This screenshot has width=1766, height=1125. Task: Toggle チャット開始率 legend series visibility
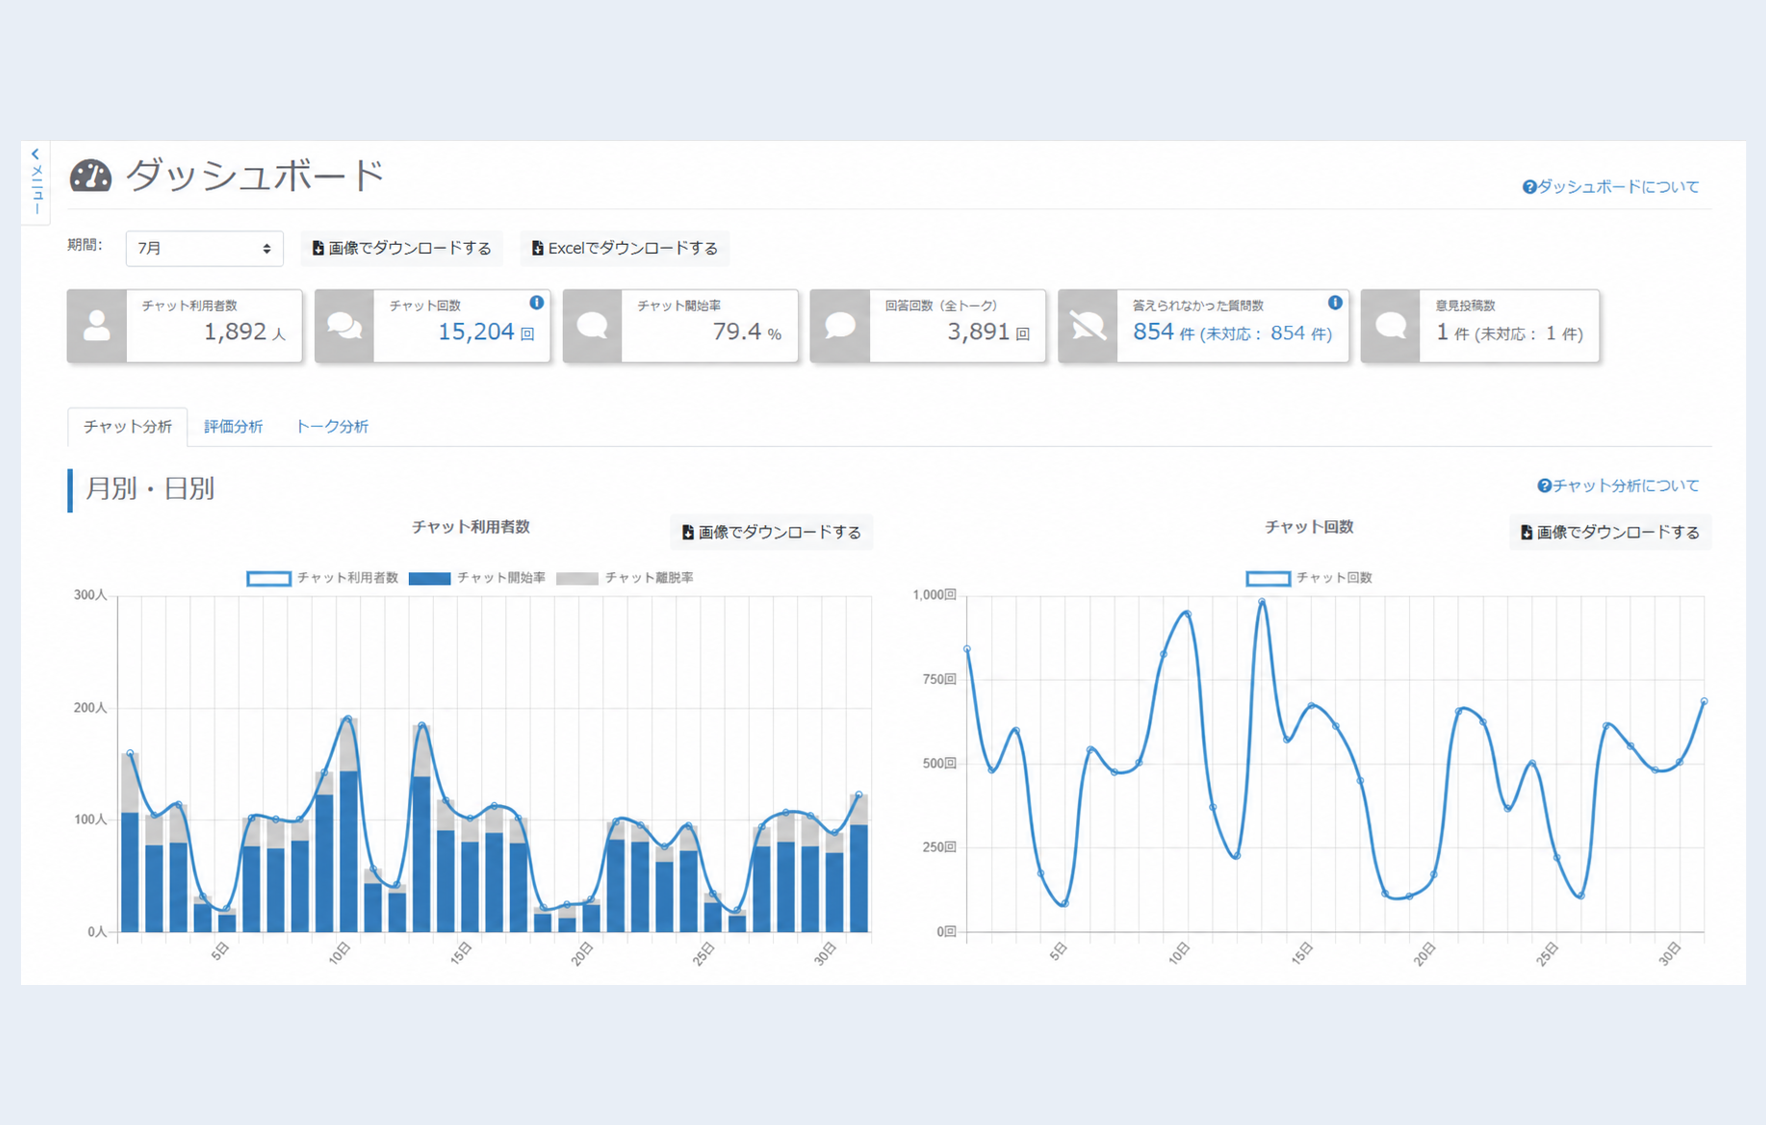(x=478, y=578)
